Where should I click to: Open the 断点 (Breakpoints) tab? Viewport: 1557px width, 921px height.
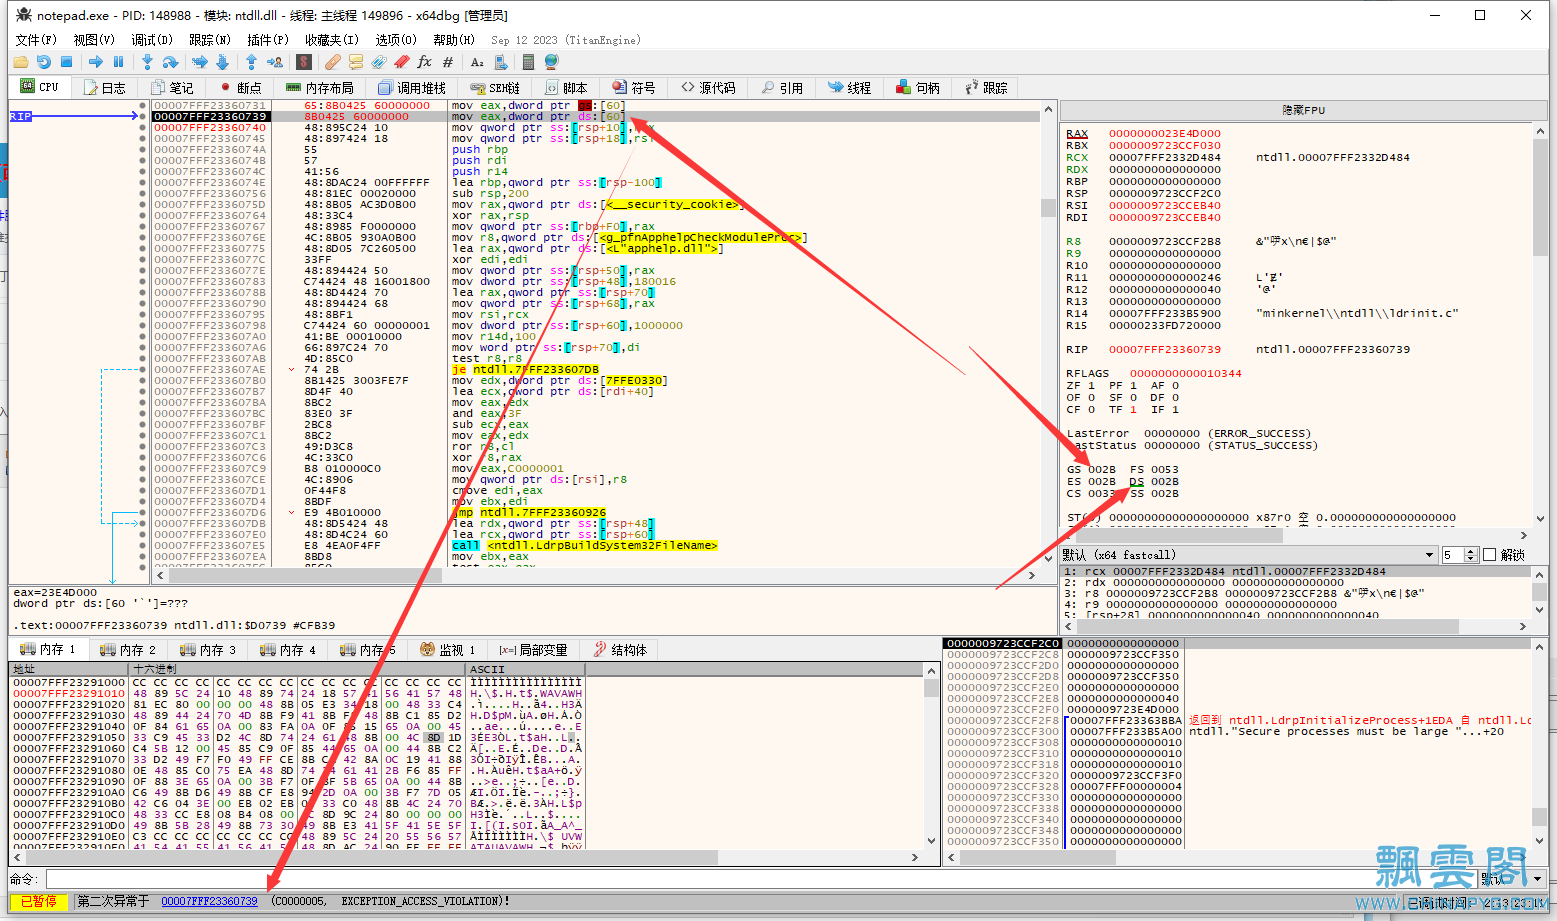pyautogui.click(x=240, y=88)
